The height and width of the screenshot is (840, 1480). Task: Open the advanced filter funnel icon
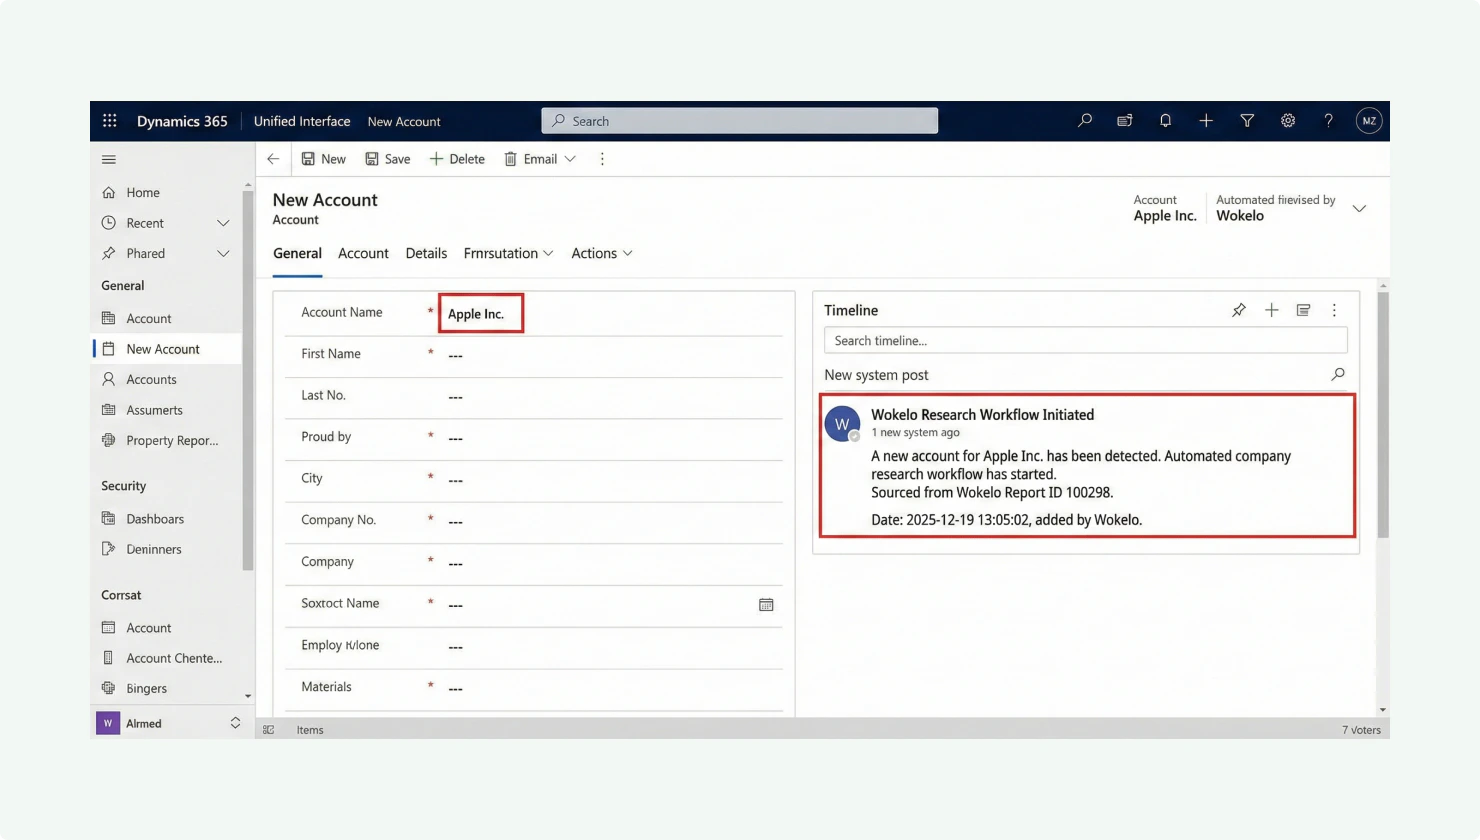tap(1247, 121)
